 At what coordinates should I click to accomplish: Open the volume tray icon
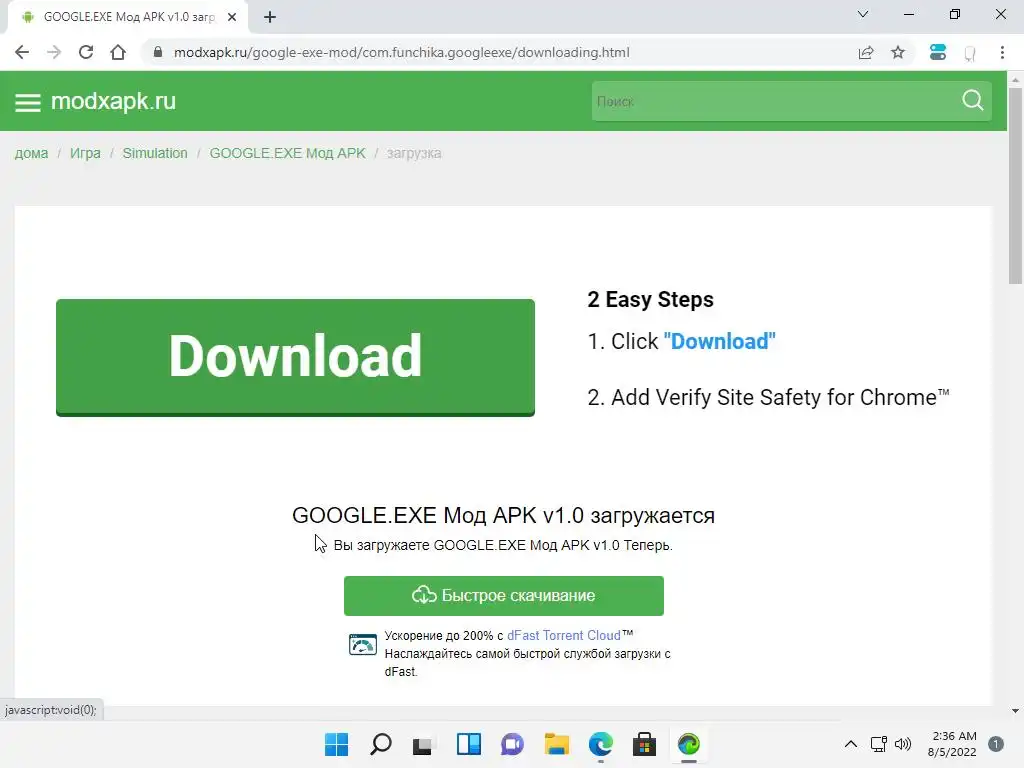(x=903, y=744)
